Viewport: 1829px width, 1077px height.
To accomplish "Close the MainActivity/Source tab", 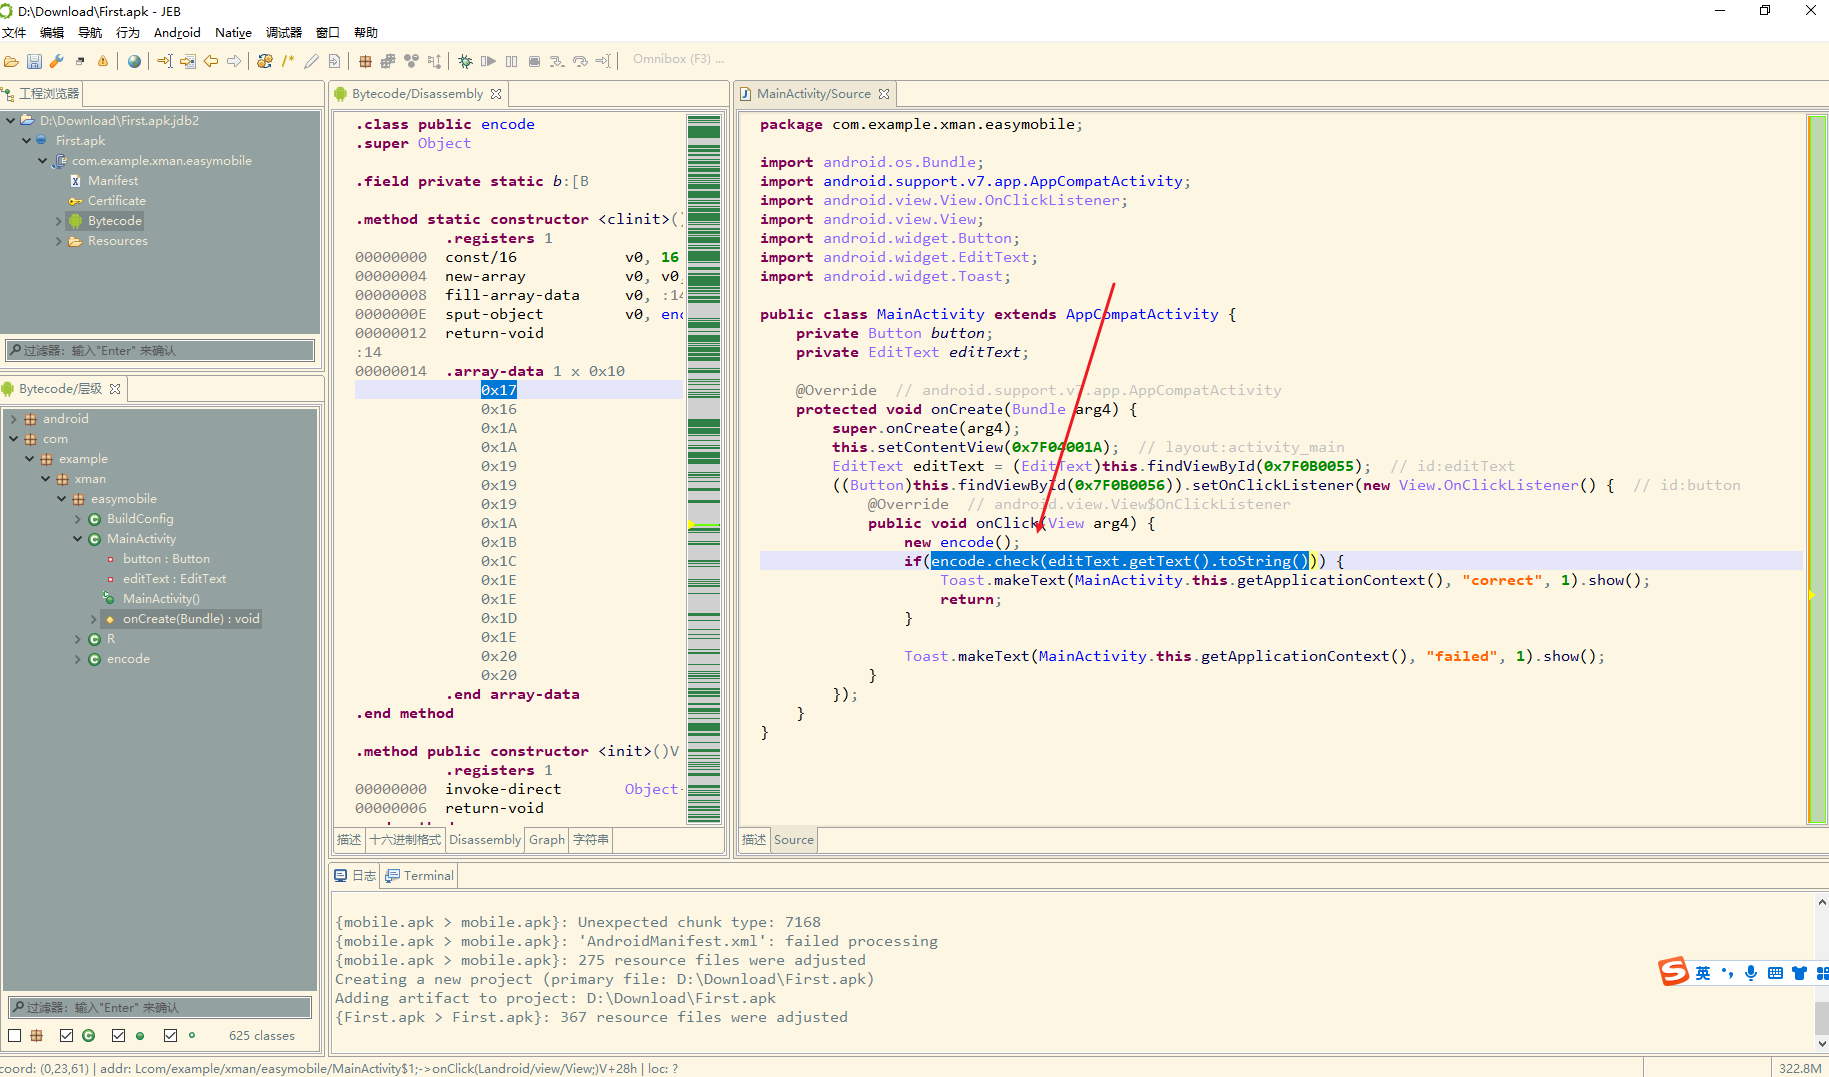I will pyautogui.click(x=884, y=94).
